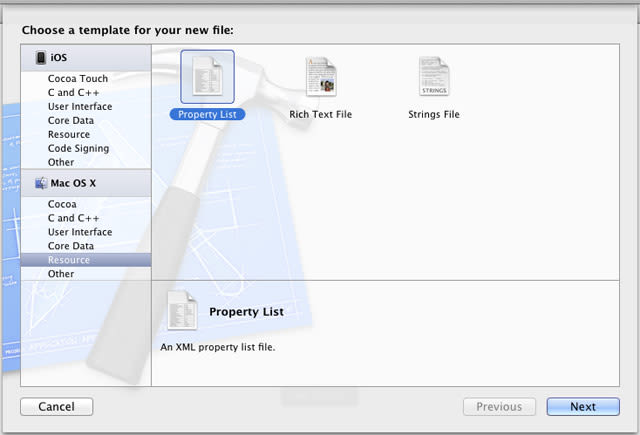Click the Mac OS X section header label
640x435 pixels.
pyautogui.click(x=73, y=183)
